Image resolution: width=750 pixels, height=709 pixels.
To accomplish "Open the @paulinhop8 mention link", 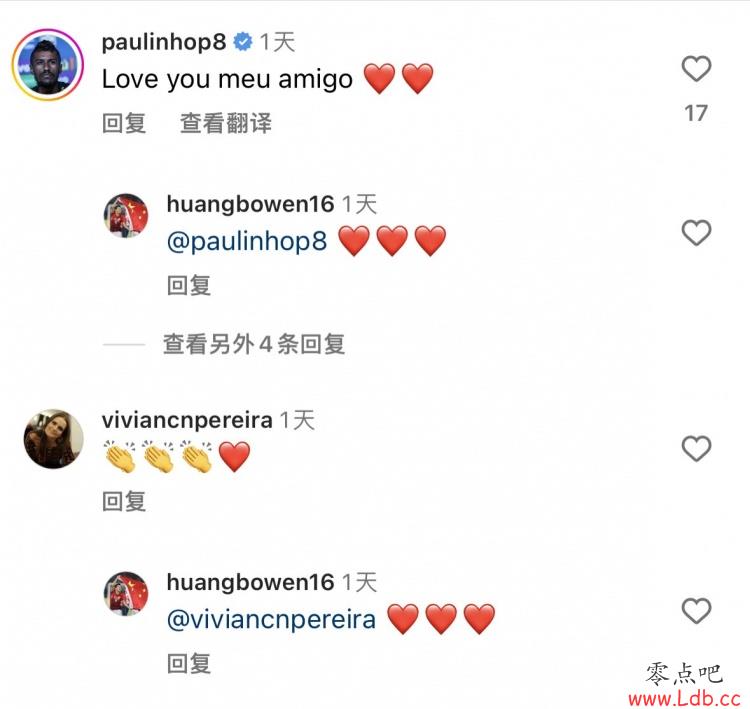I will coord(247,241).
